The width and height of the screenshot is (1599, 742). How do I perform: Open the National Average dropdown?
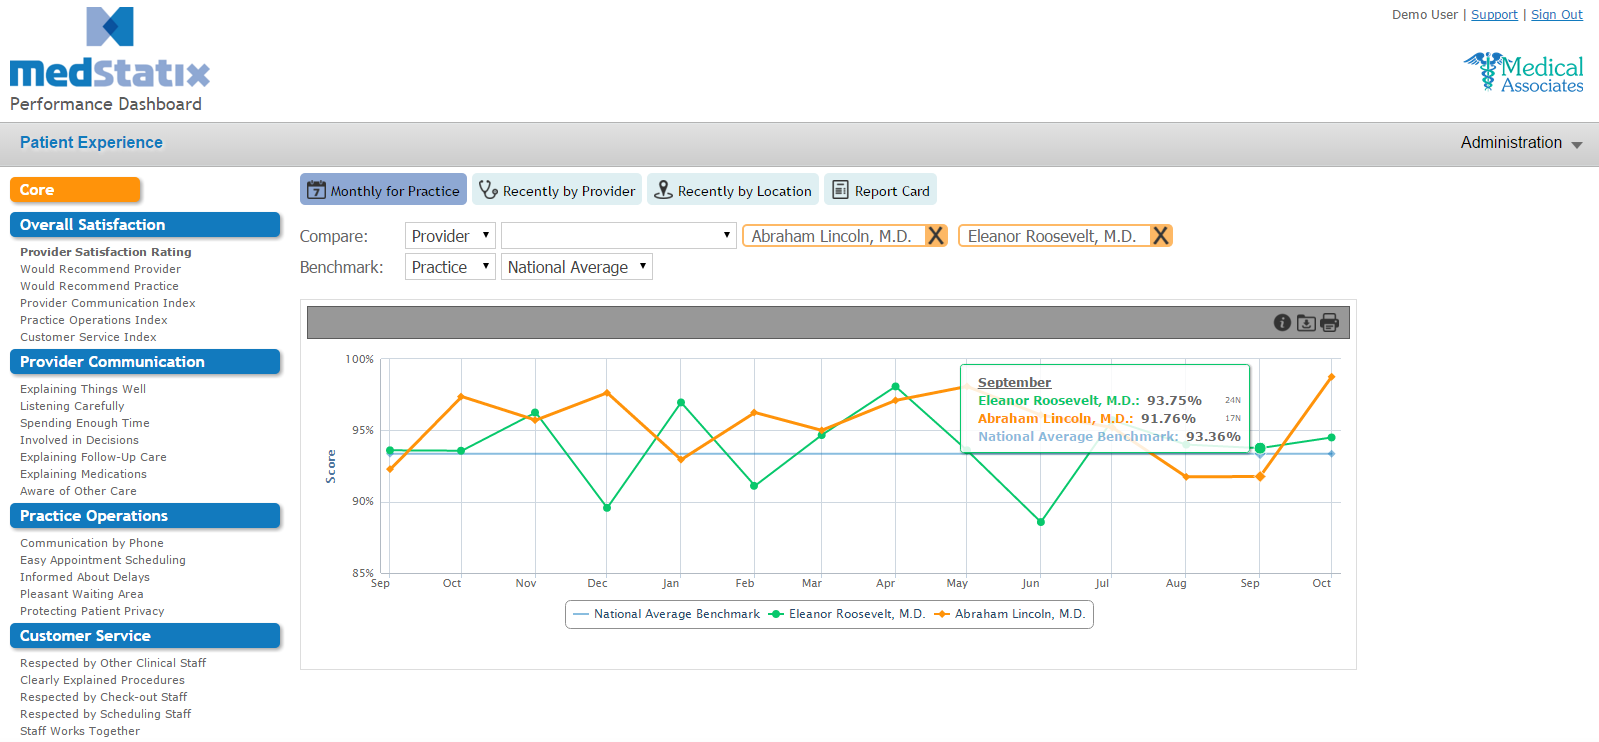coord(577,267)
